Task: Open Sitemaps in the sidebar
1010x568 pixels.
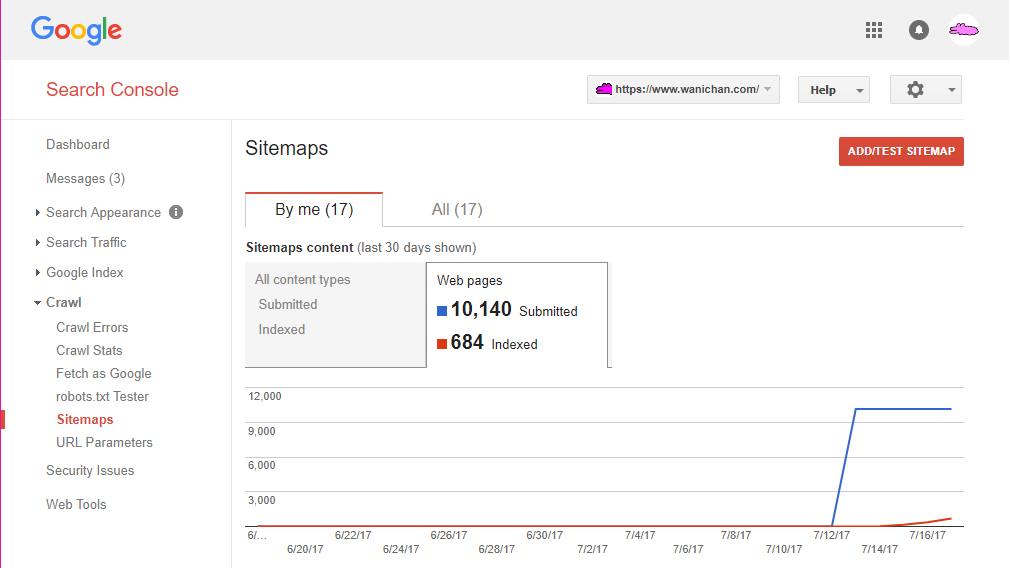Action: click(x=85, y=419)
